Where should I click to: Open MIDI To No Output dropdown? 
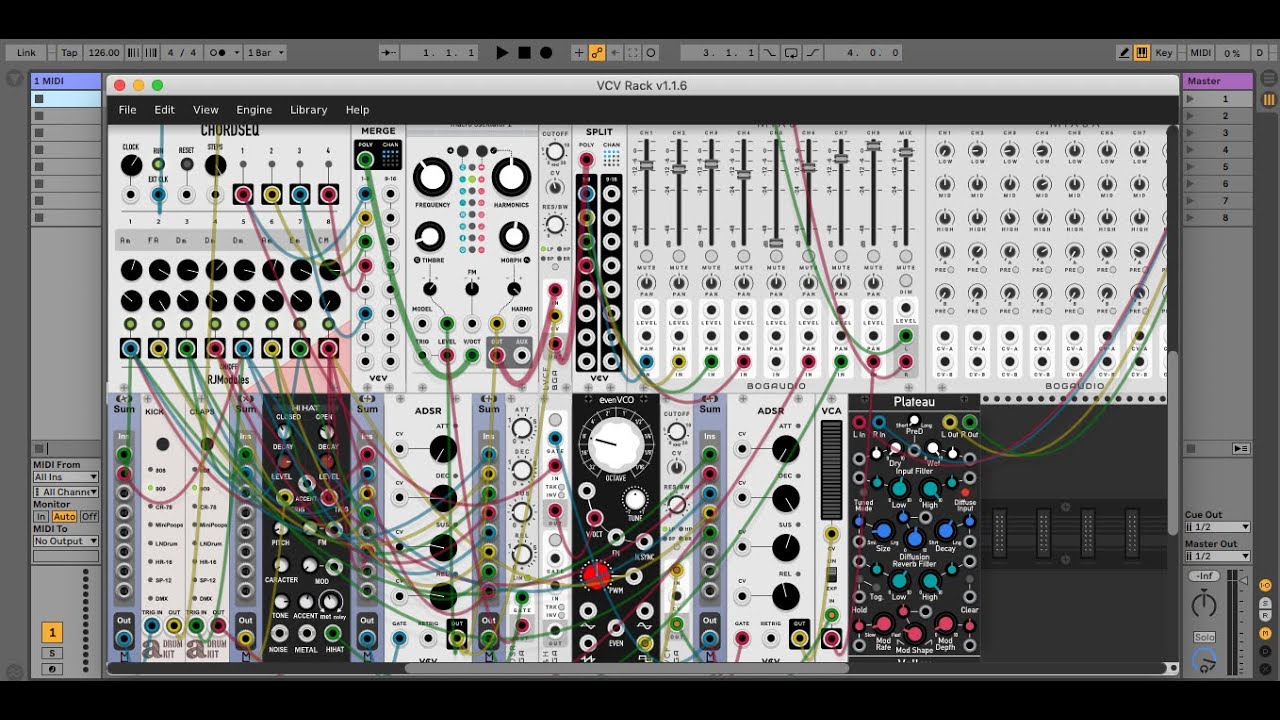pyautogui.click(x=66, y=541)
